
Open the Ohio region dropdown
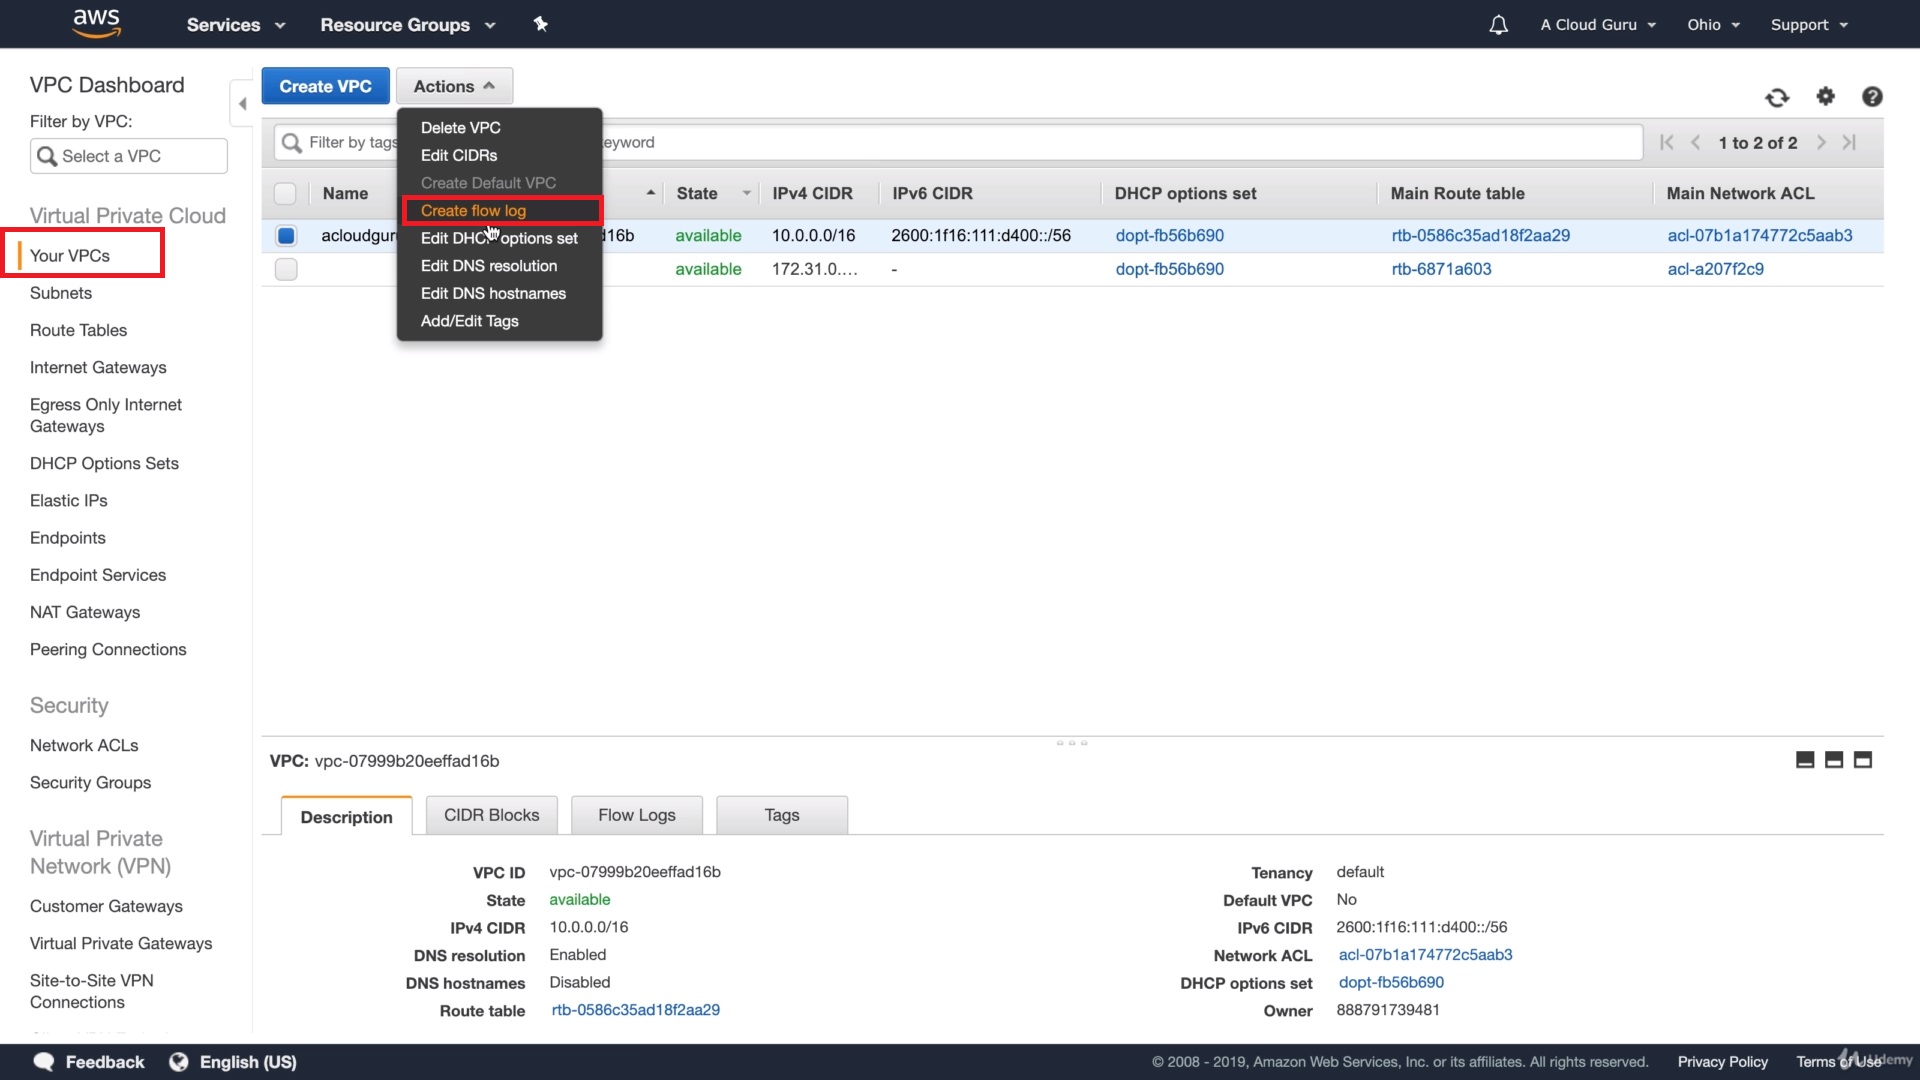pos(1713,25)
